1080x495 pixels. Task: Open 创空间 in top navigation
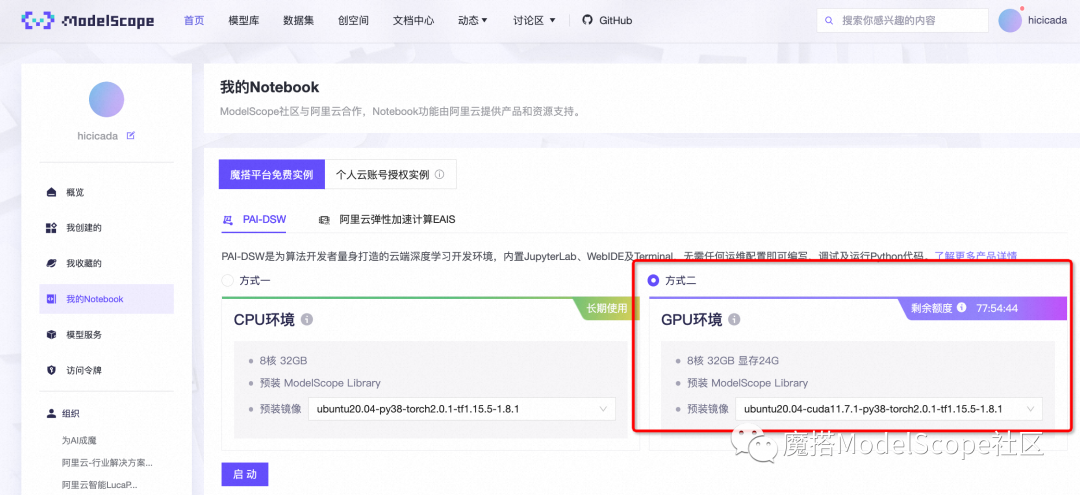[x=353, y=21]
